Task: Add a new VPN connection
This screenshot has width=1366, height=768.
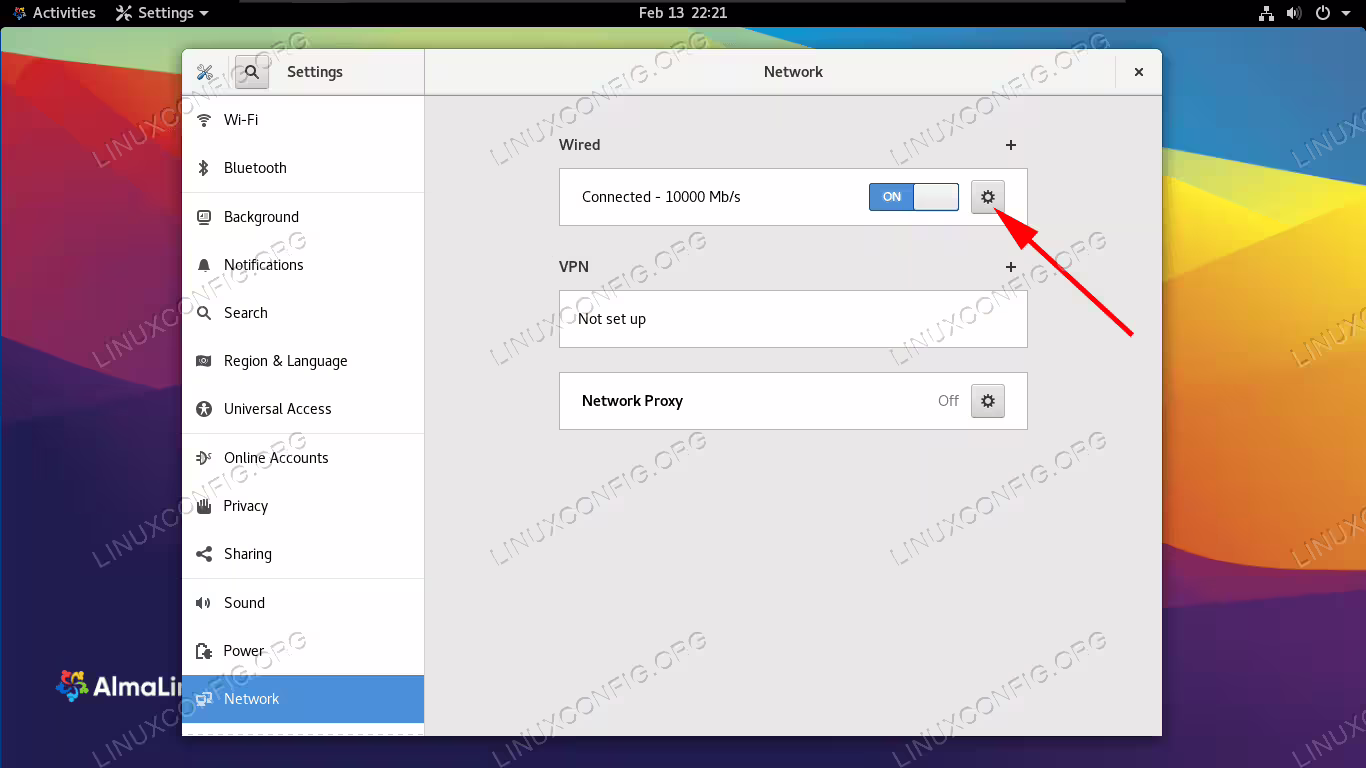Action: pos(1011,267)
